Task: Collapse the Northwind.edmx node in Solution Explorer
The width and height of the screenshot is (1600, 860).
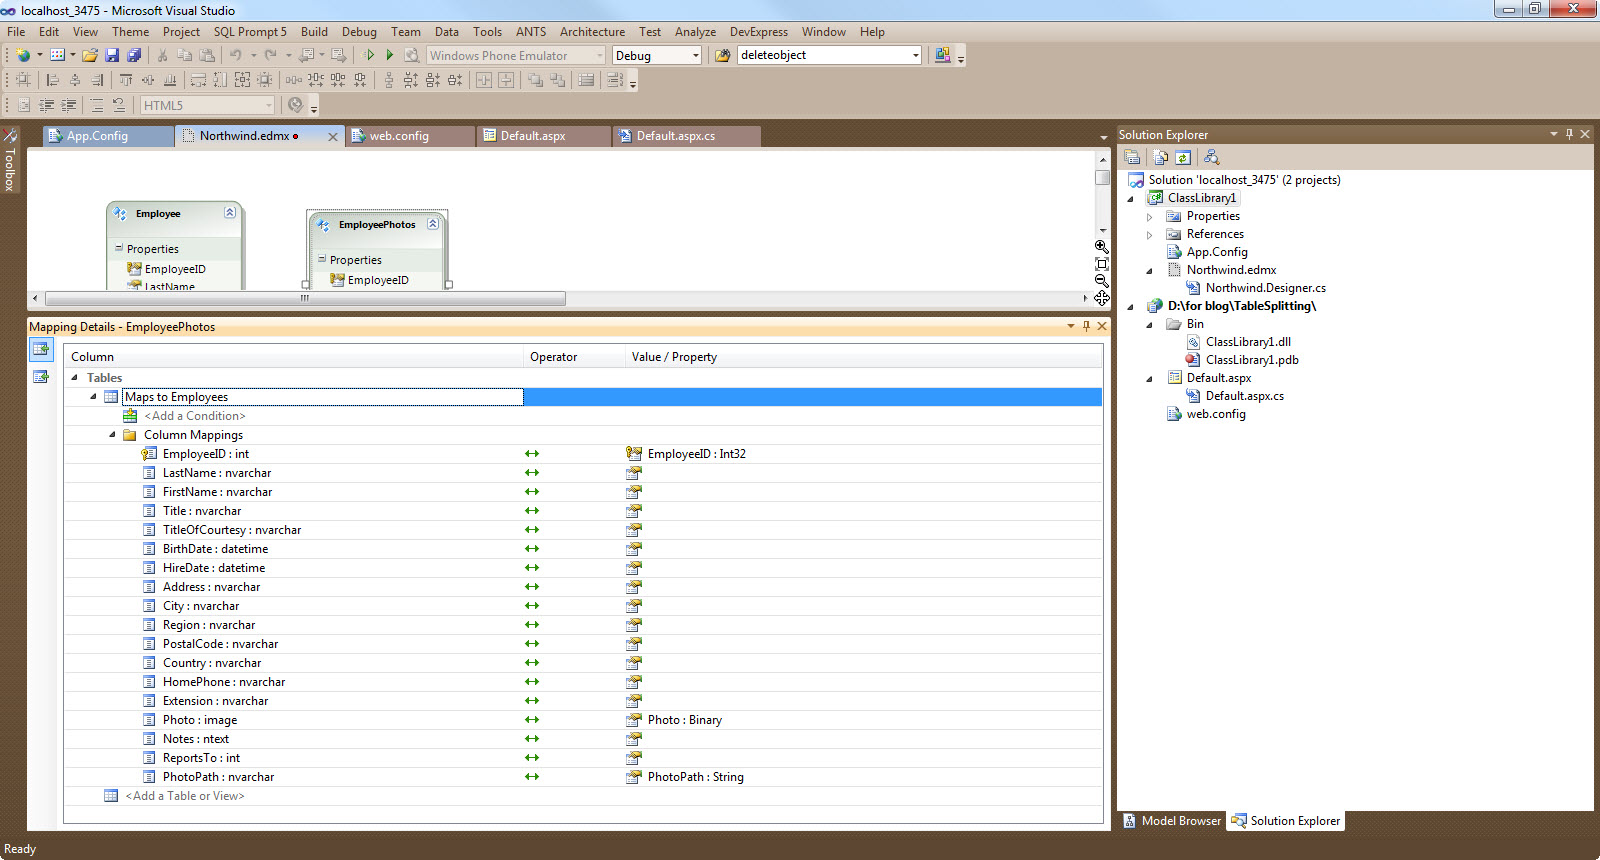Action: pyautogui.click(x=1150, y=271)
